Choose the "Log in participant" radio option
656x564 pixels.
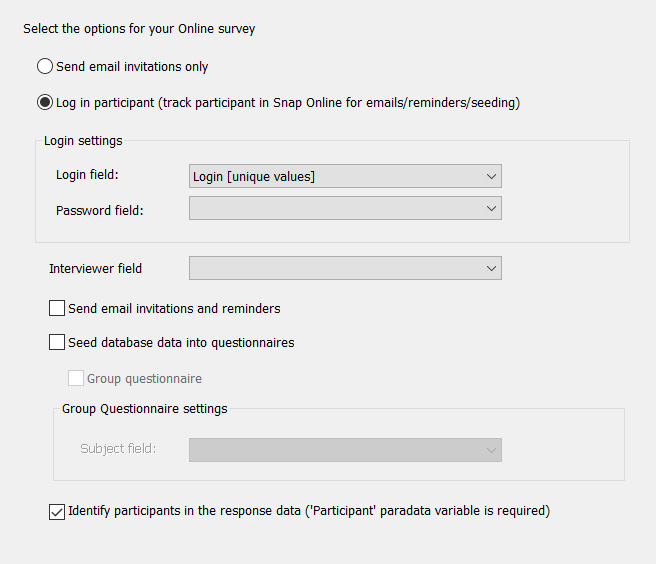[45, 102]
